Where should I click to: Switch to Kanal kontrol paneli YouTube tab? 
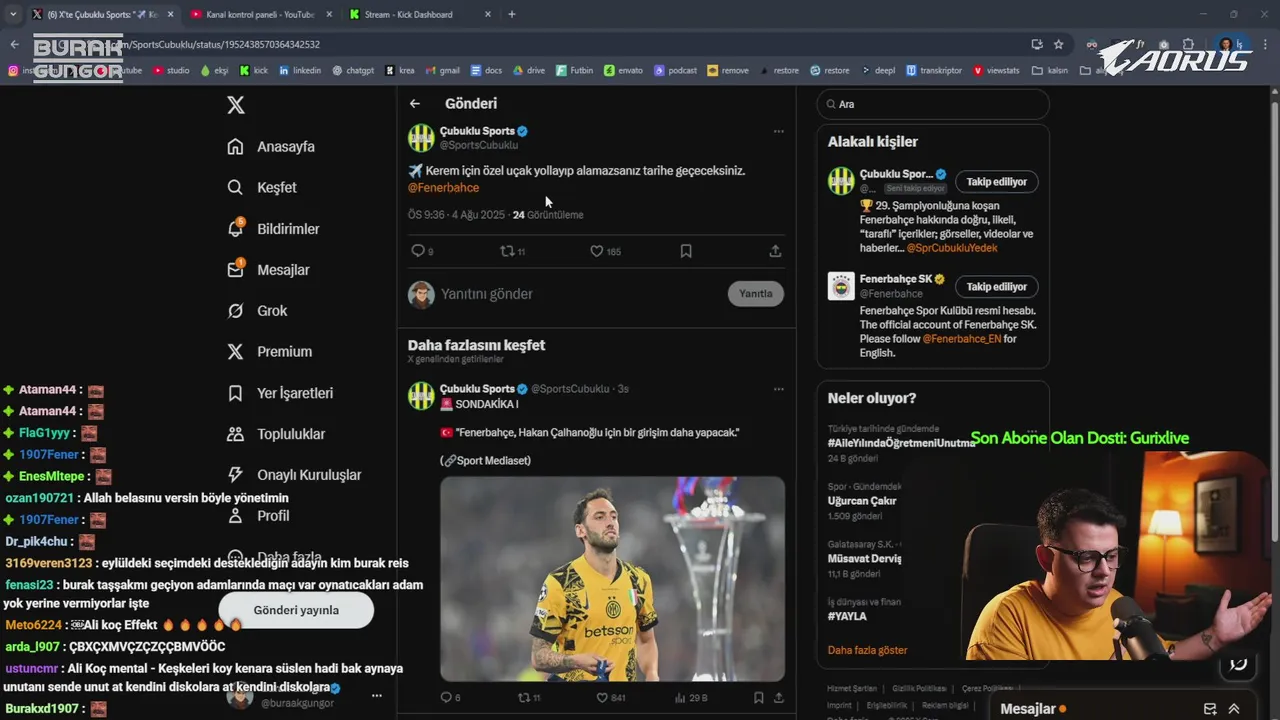[x=258, y=15]
